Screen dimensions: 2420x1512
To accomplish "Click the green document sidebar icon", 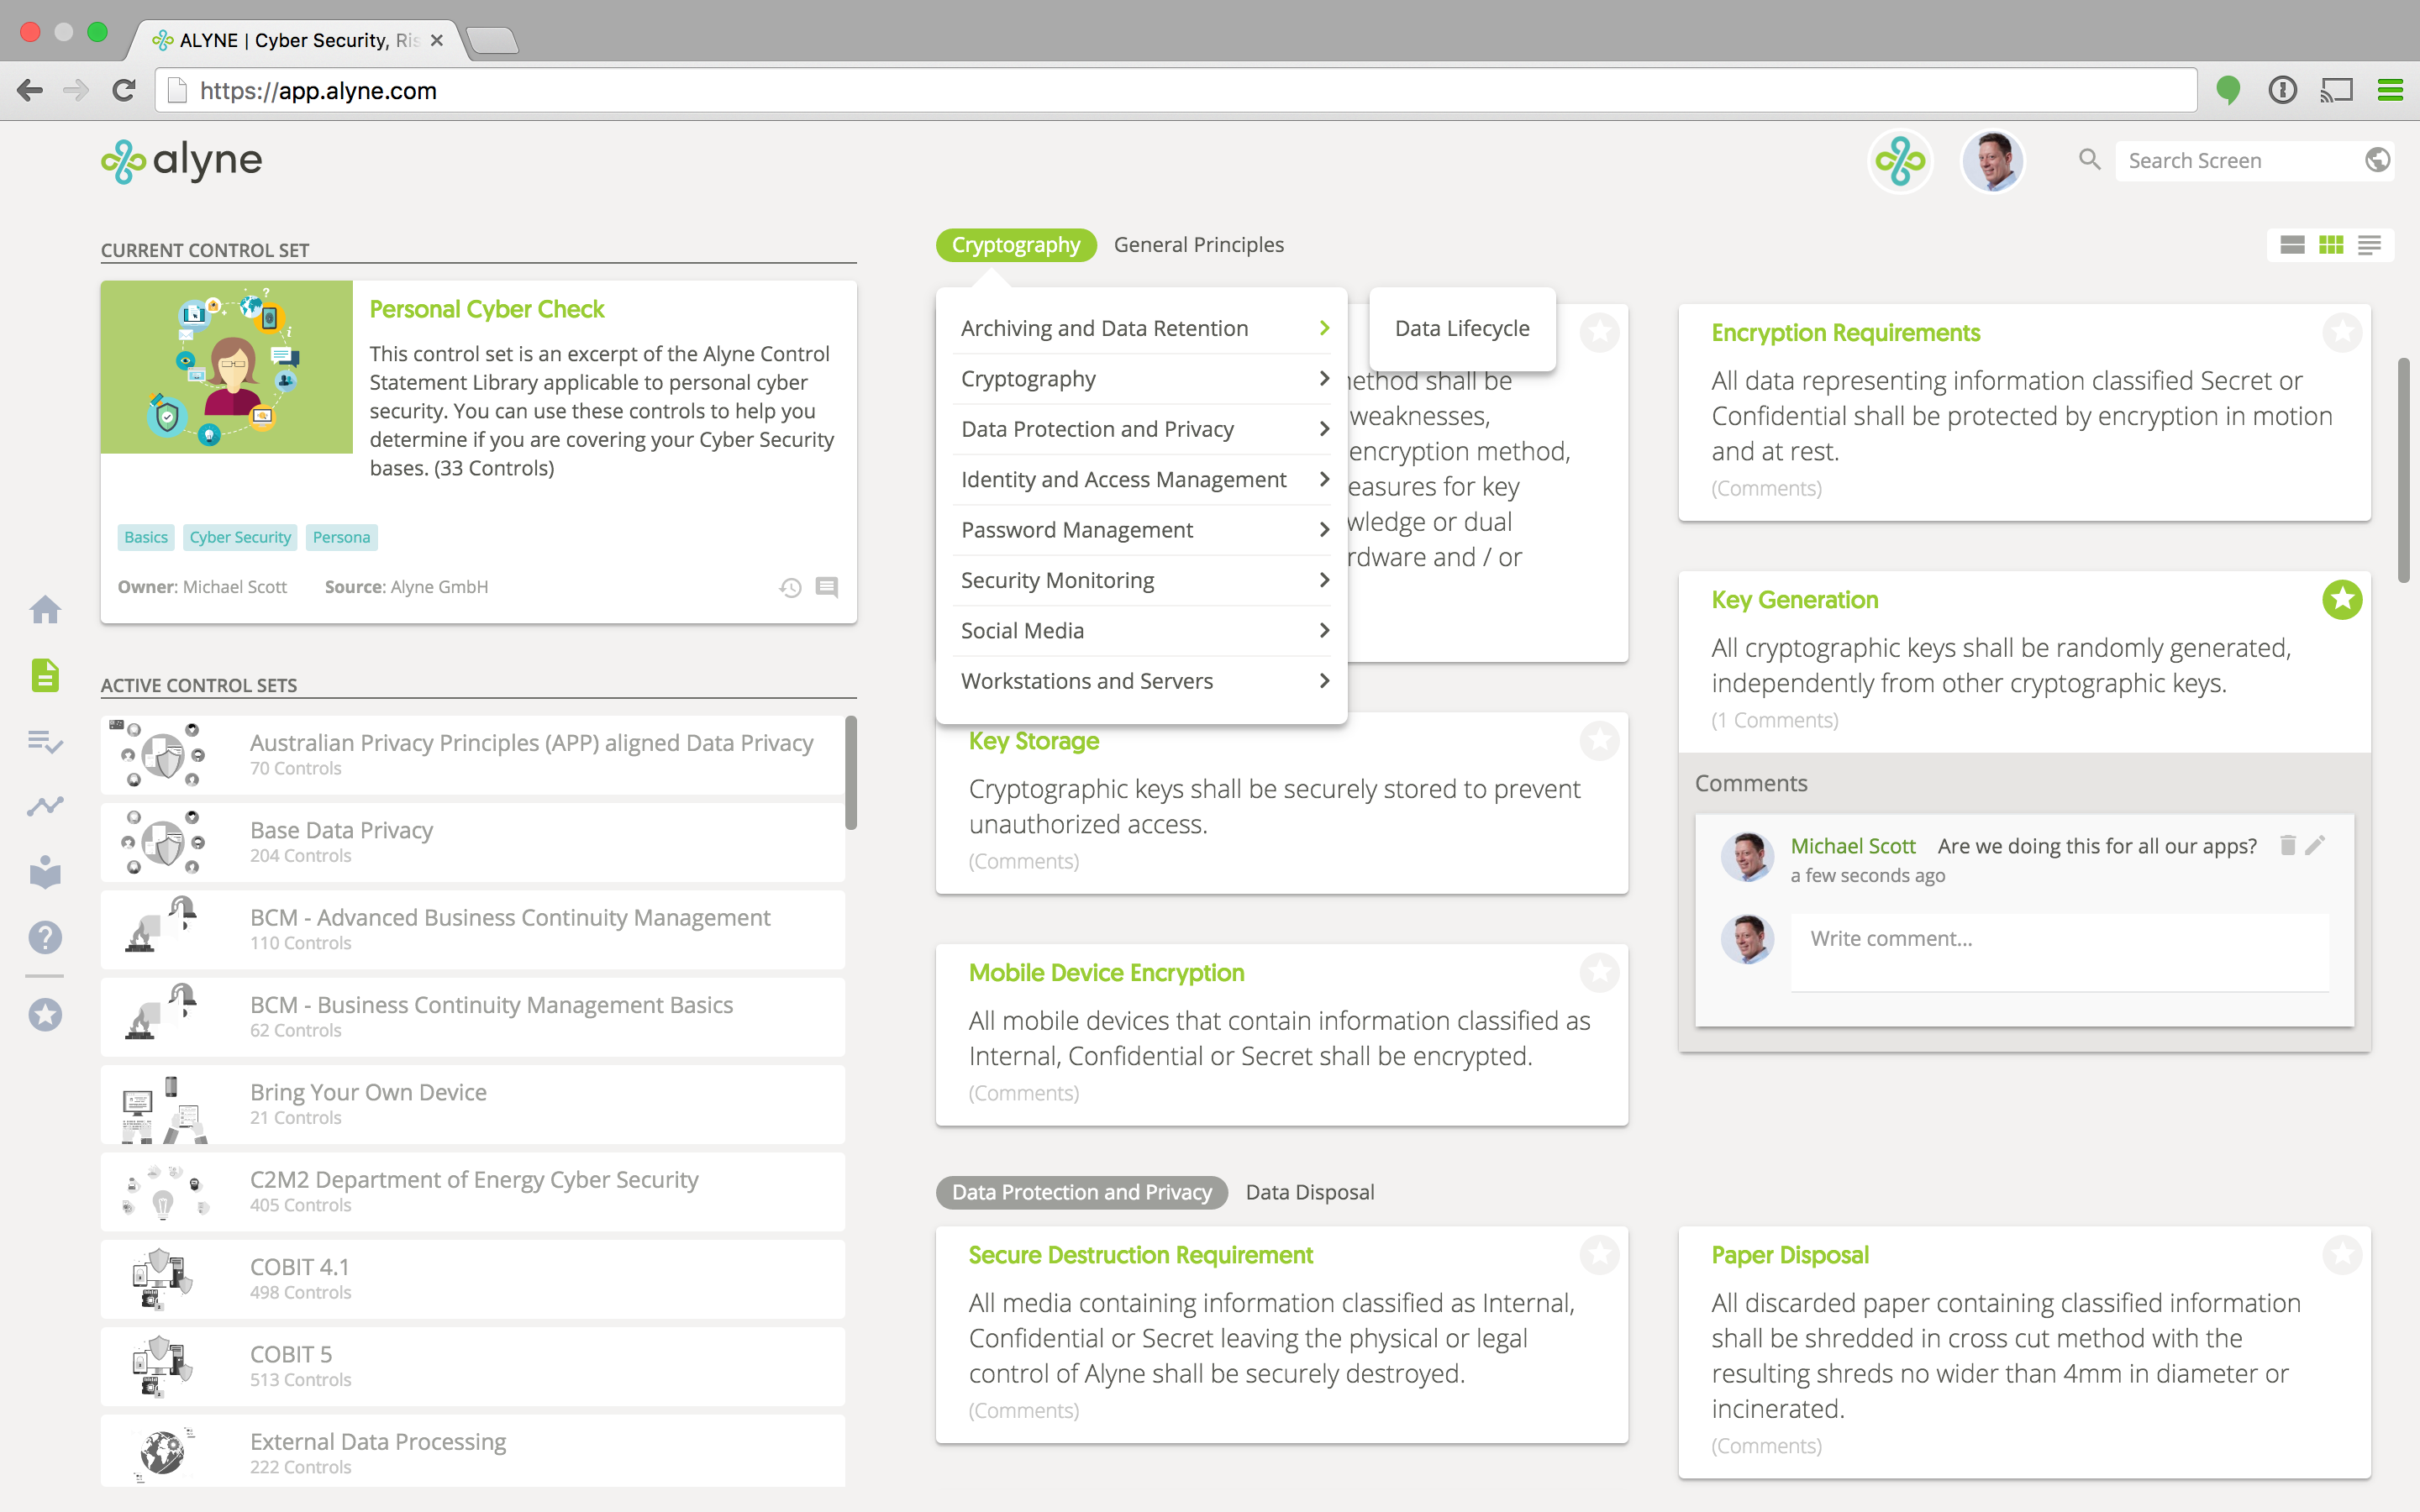I will click(45, 675).
